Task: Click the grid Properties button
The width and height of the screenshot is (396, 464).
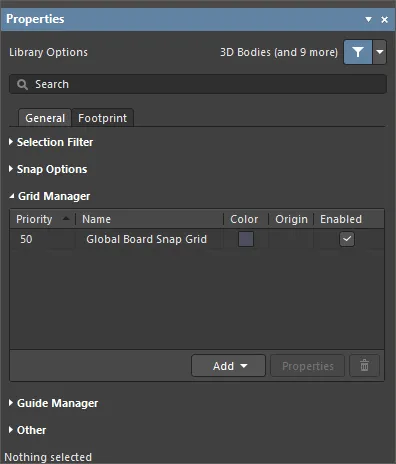Action: (x=308, y=366)
